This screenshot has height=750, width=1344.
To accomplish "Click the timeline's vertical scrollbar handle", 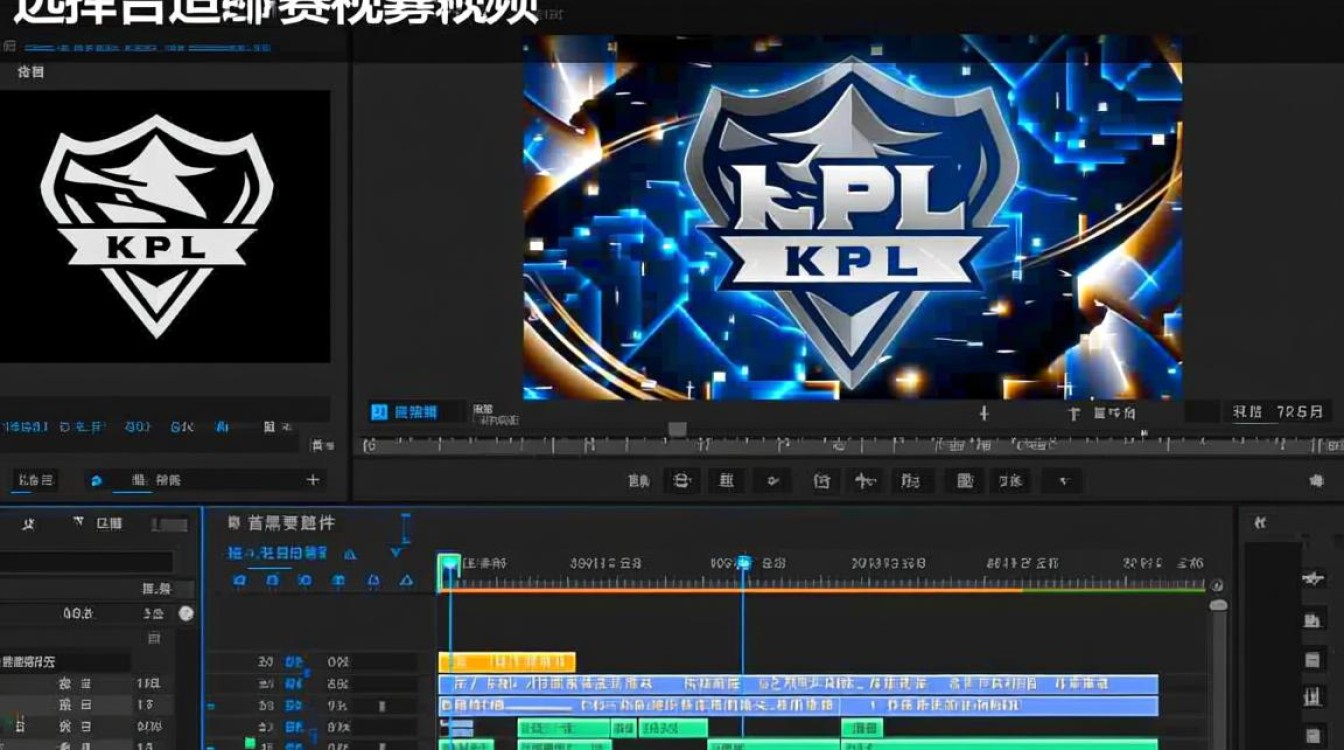I will (1218, 605).
